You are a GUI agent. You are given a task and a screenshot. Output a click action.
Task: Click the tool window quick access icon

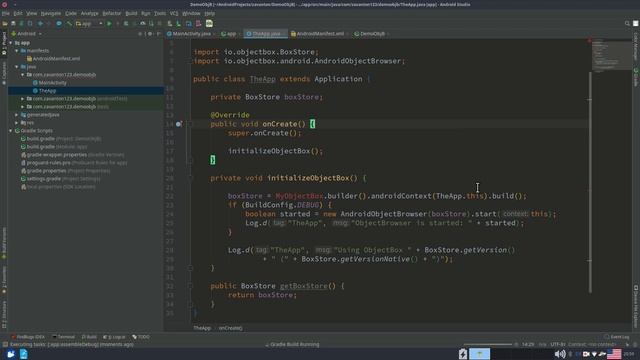(5, 344)
